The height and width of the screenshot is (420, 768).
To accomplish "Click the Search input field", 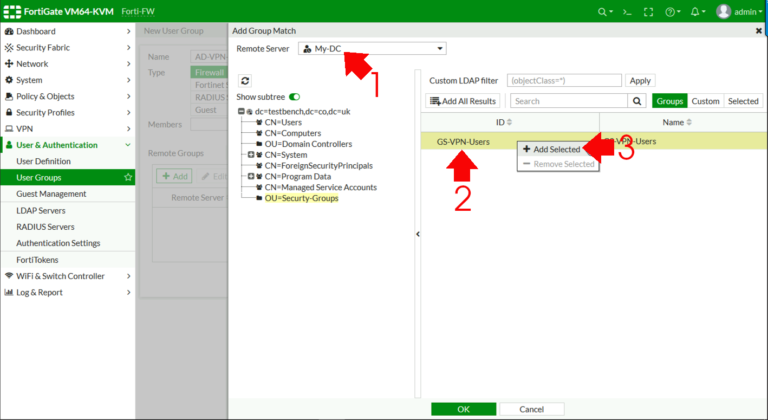I will (569, 101).
